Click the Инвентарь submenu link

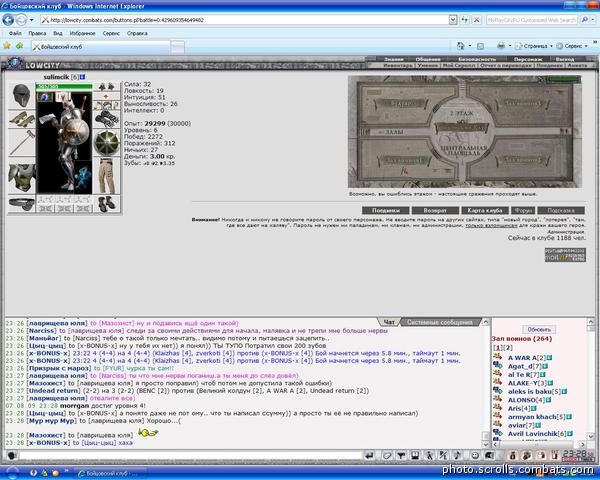398,65
